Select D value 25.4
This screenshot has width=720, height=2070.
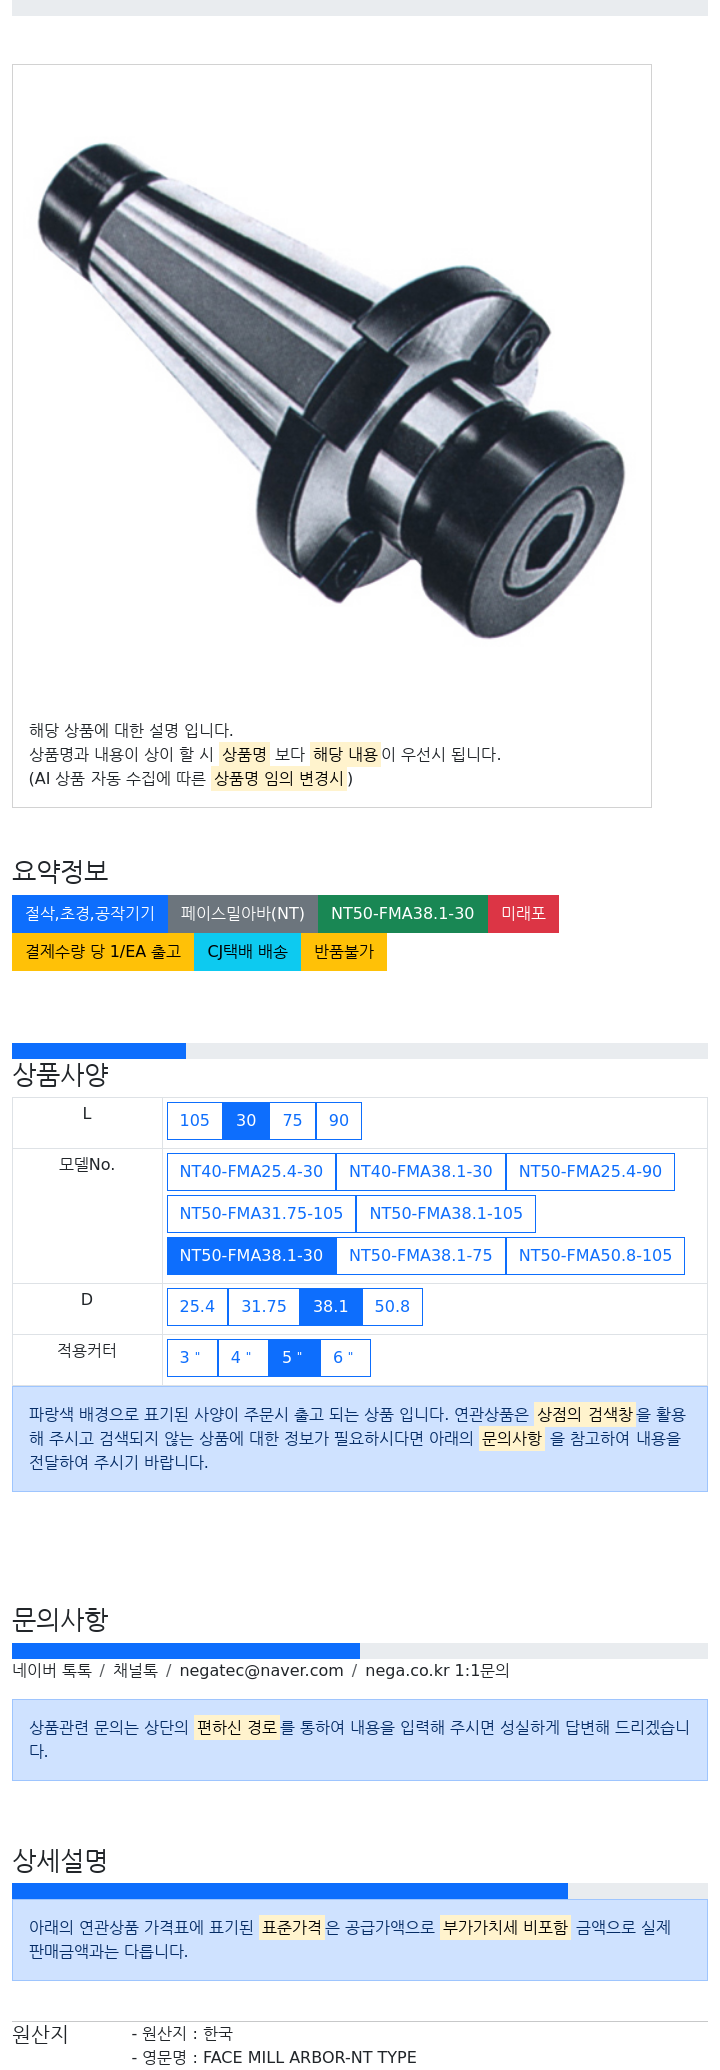click(x=197, y=1307)
